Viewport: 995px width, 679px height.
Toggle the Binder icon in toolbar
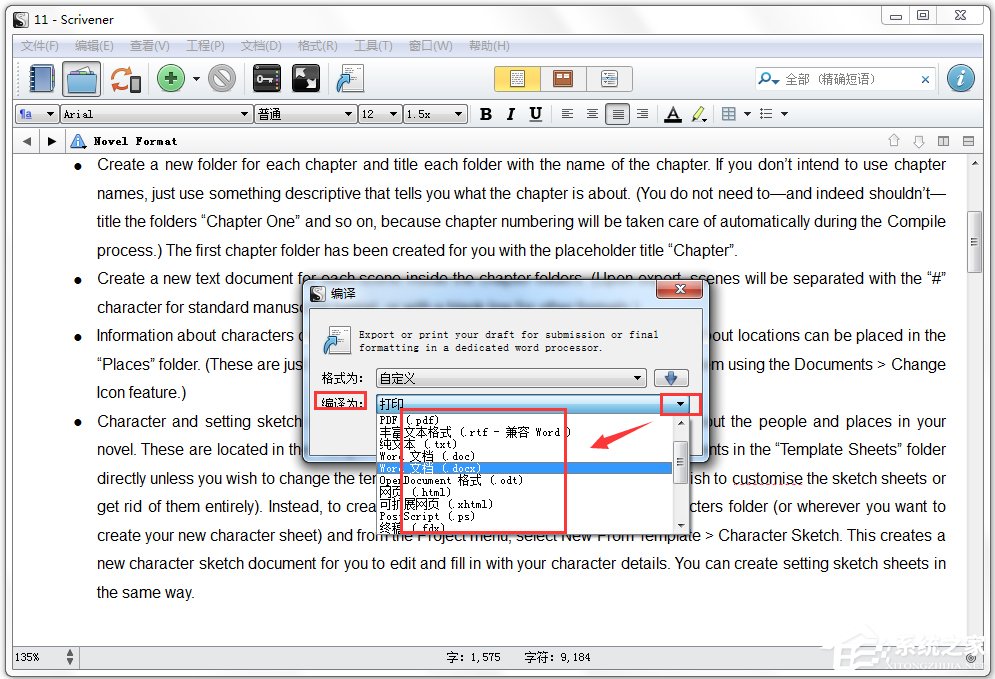42,79
